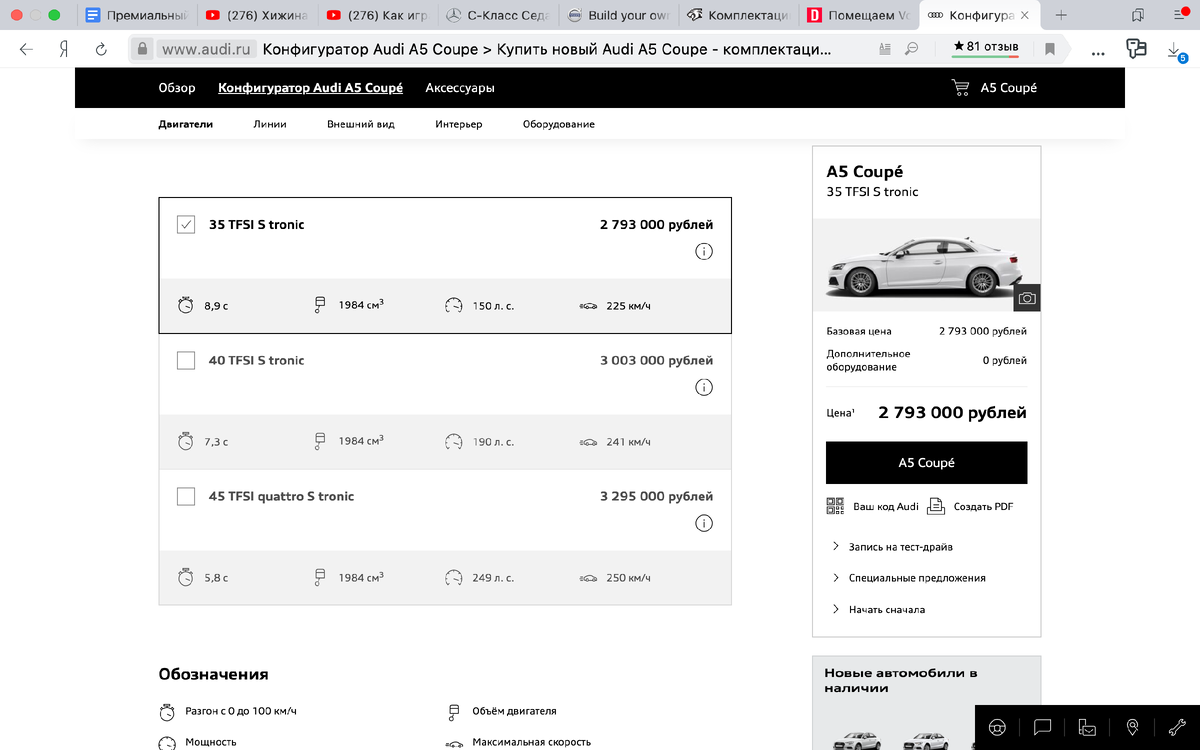Check the 40 TFSI S tronic checkbox
The width and height of the screenshot is (1200, 750).
pyautogui.click(x=186, y=361)
